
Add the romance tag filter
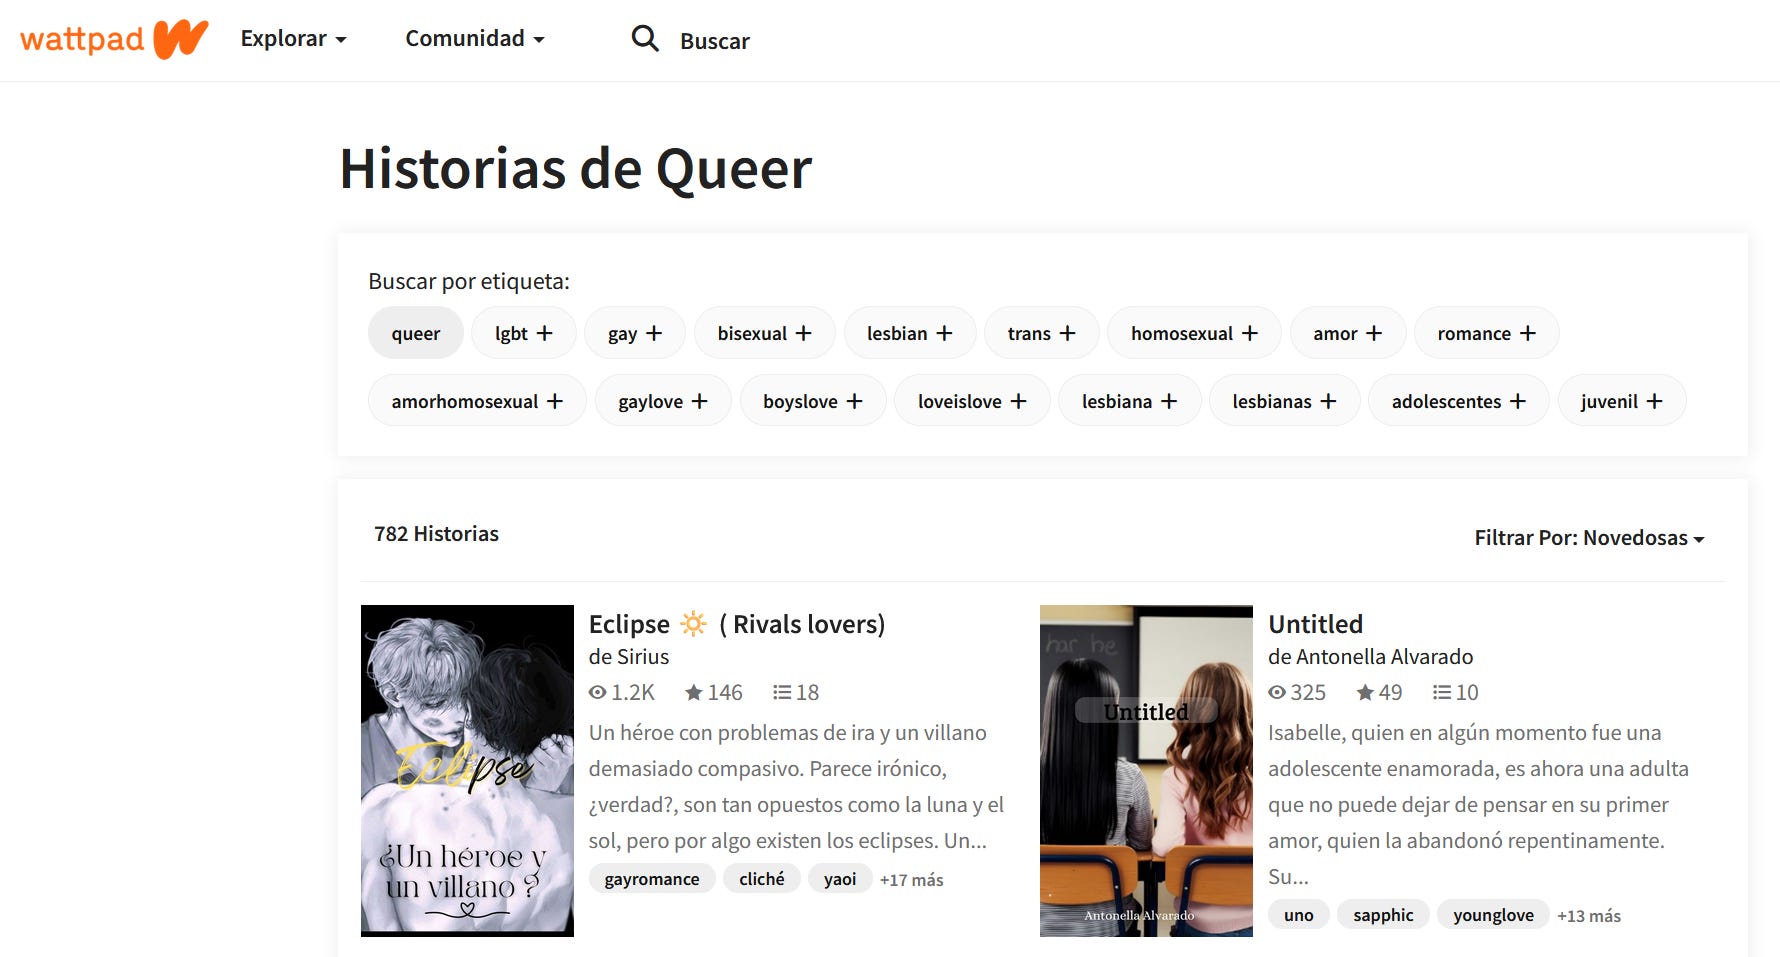click(1486, 333)
